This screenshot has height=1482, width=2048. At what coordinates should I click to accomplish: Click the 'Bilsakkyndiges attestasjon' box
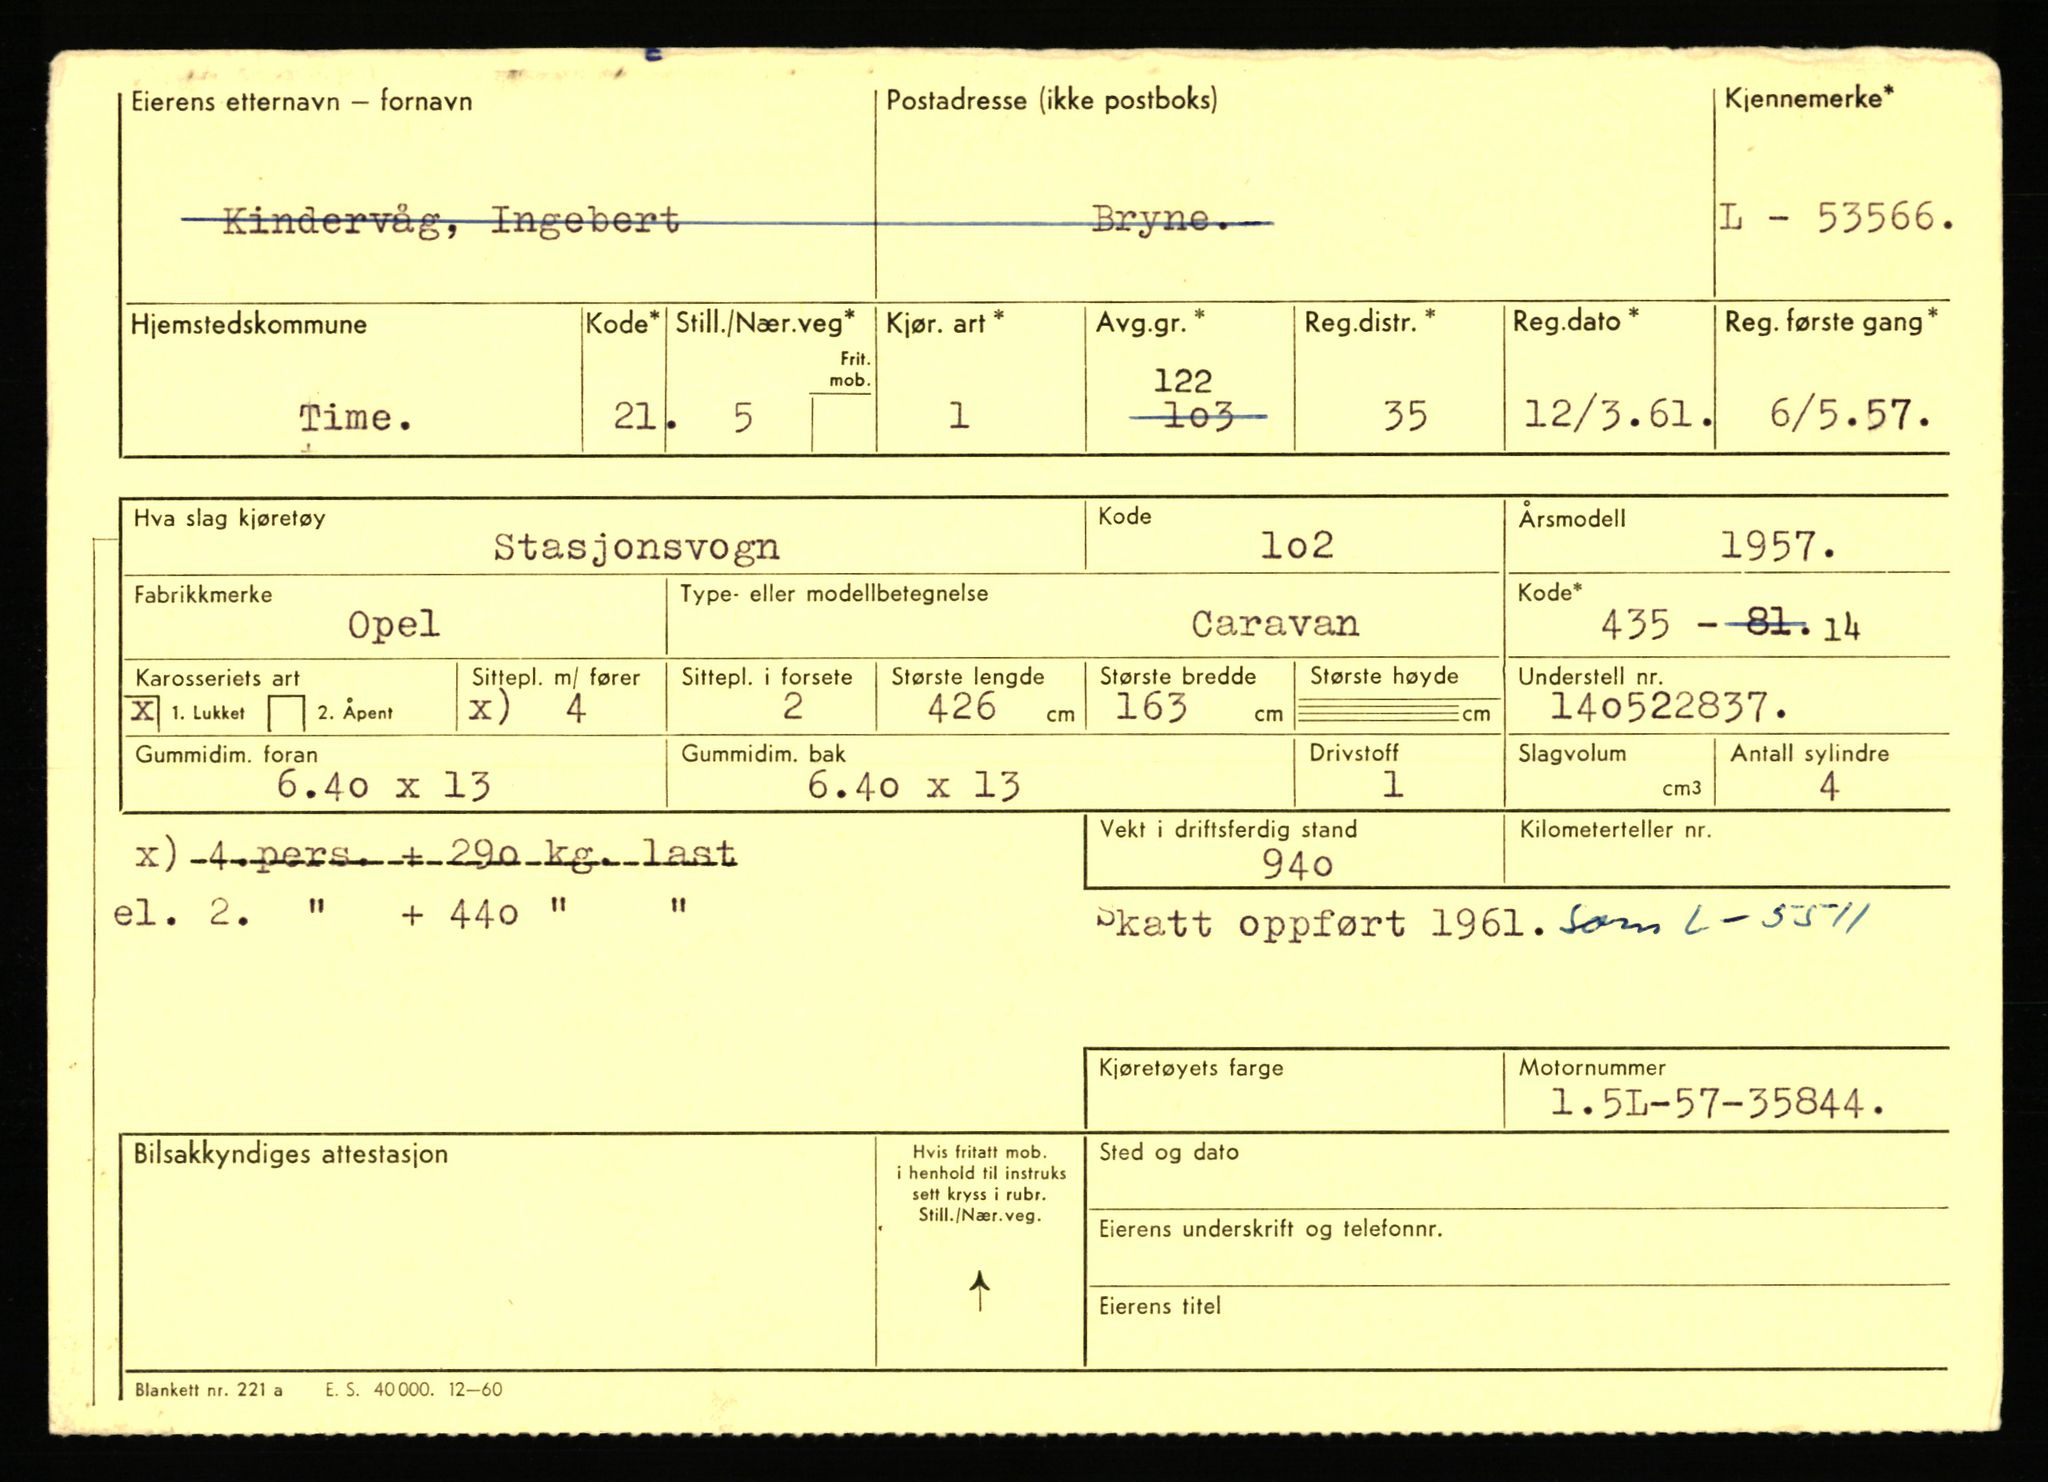coord(498,1250)
